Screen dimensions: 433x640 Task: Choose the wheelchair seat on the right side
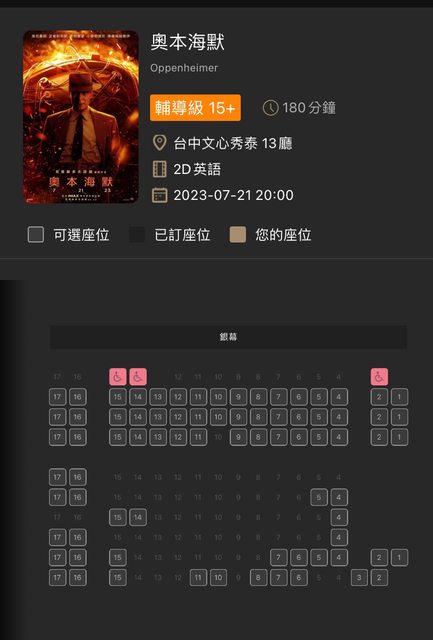tap(379, 377)
